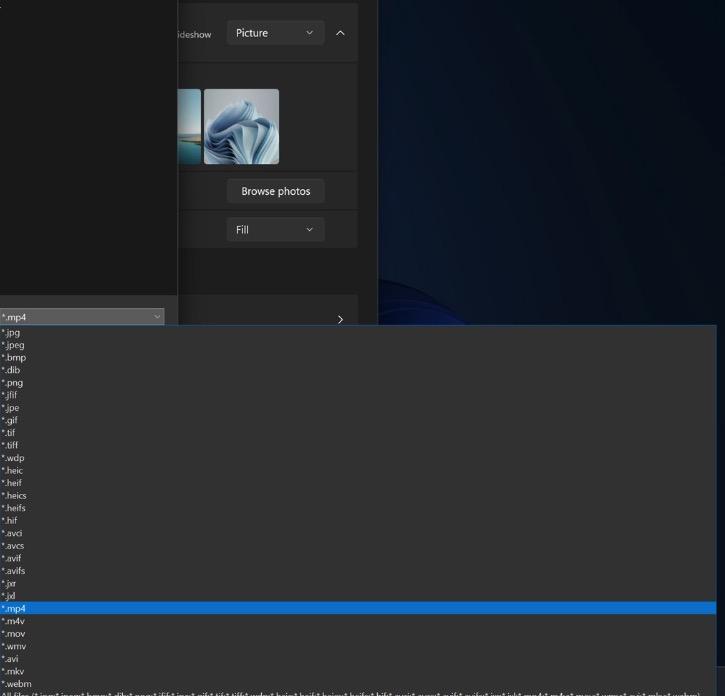The width and height of the screenshot is (725, 696).
Task: Select the *.avif file type entry
Action: 13,559
